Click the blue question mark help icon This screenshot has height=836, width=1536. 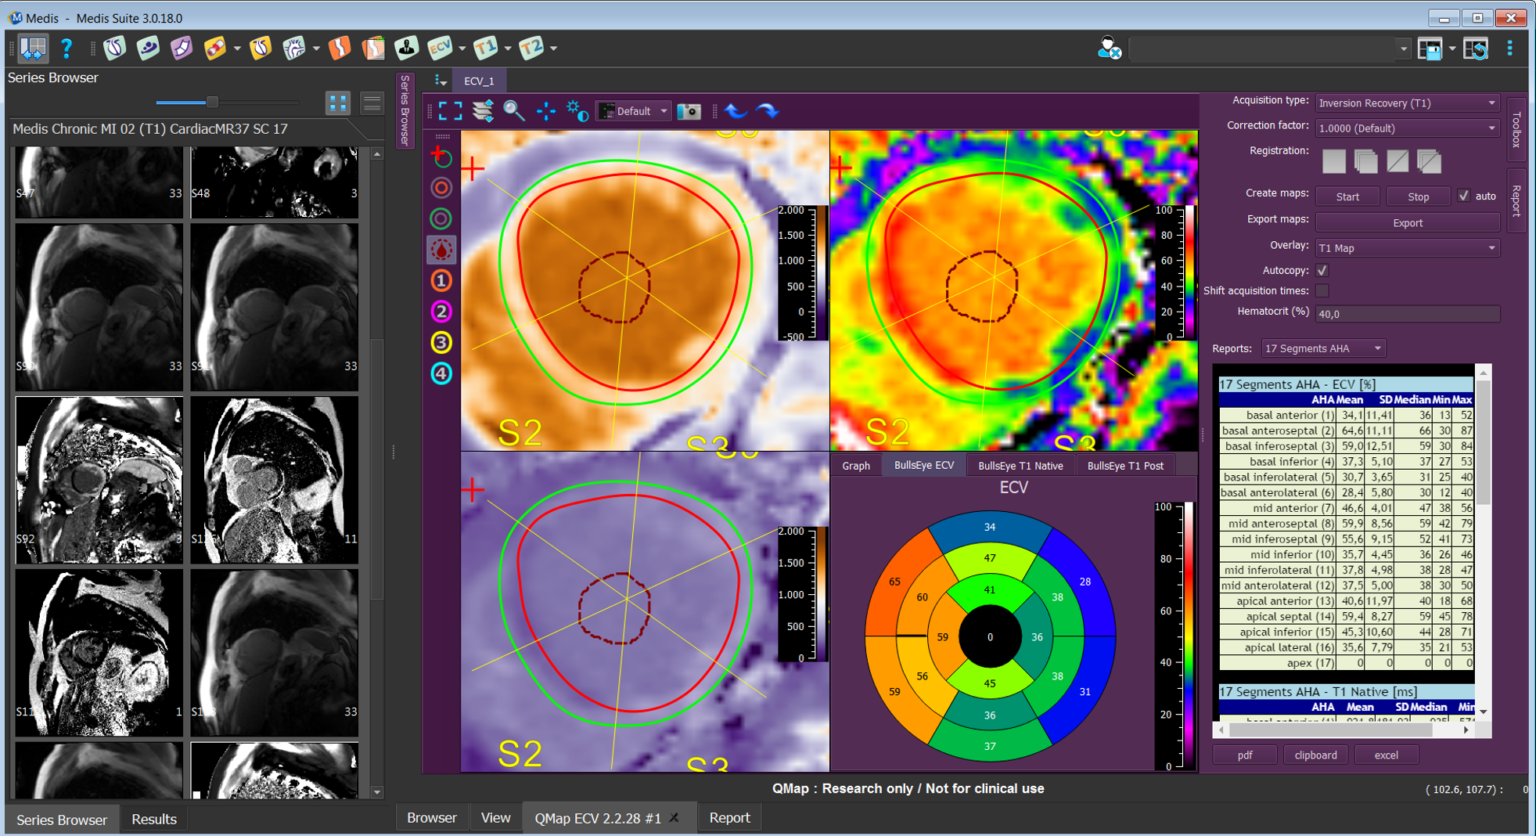pos(66,48)
